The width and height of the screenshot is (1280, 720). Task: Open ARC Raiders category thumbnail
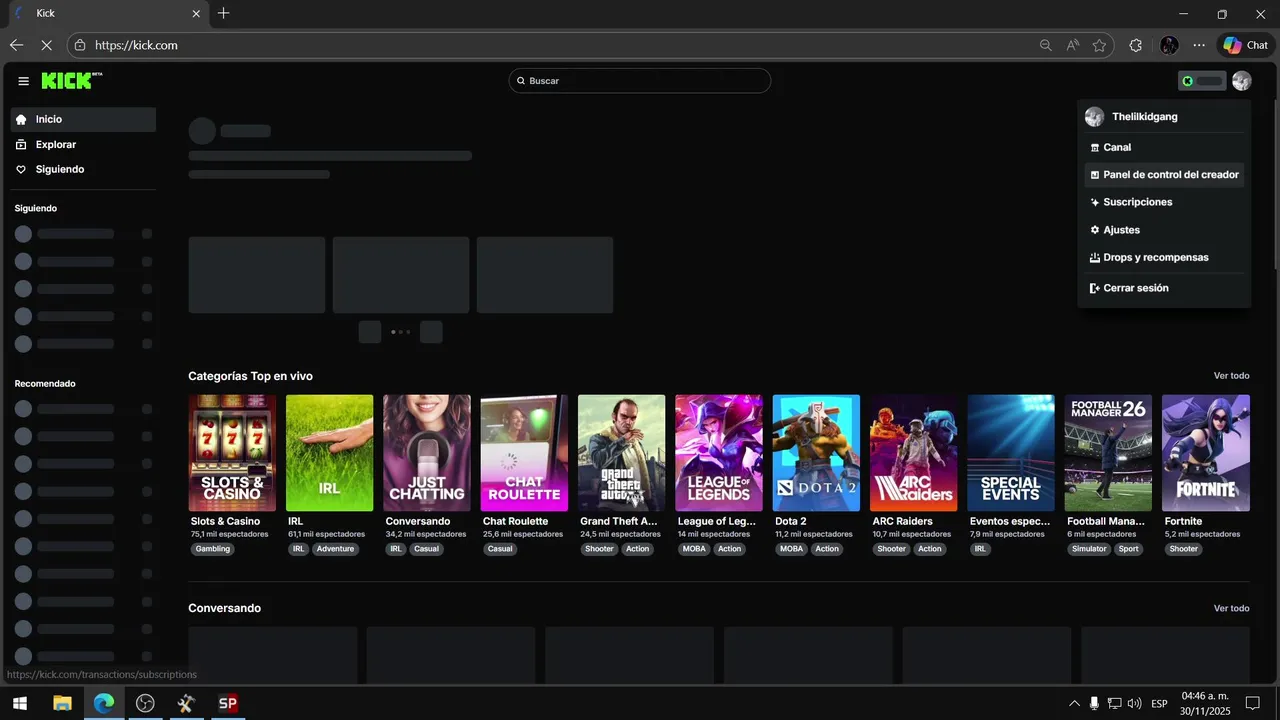point(913,453)
